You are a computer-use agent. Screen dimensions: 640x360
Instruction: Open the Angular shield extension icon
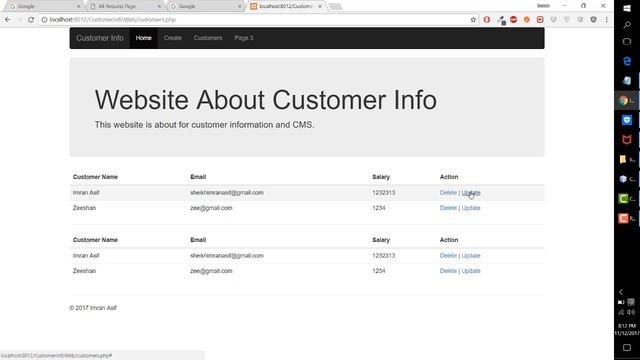[593, 20]
